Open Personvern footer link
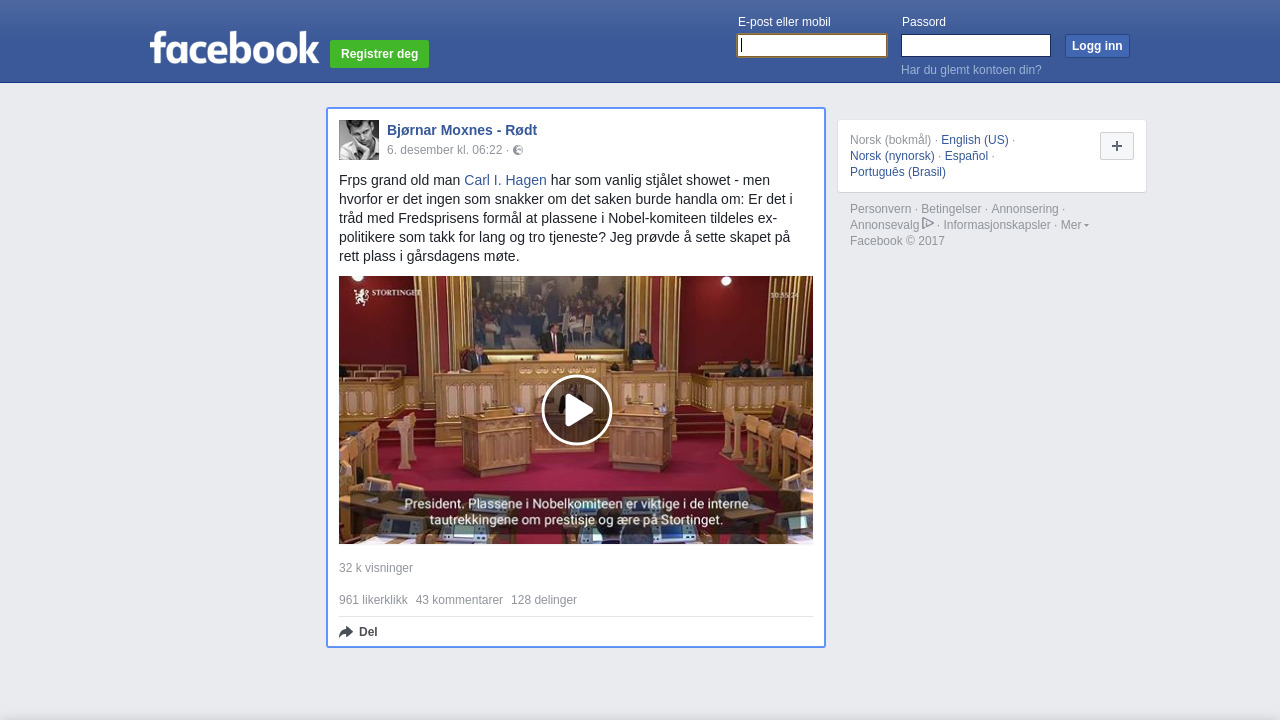The width and height of the screenshot is (1280, 720). coord(880,209)
